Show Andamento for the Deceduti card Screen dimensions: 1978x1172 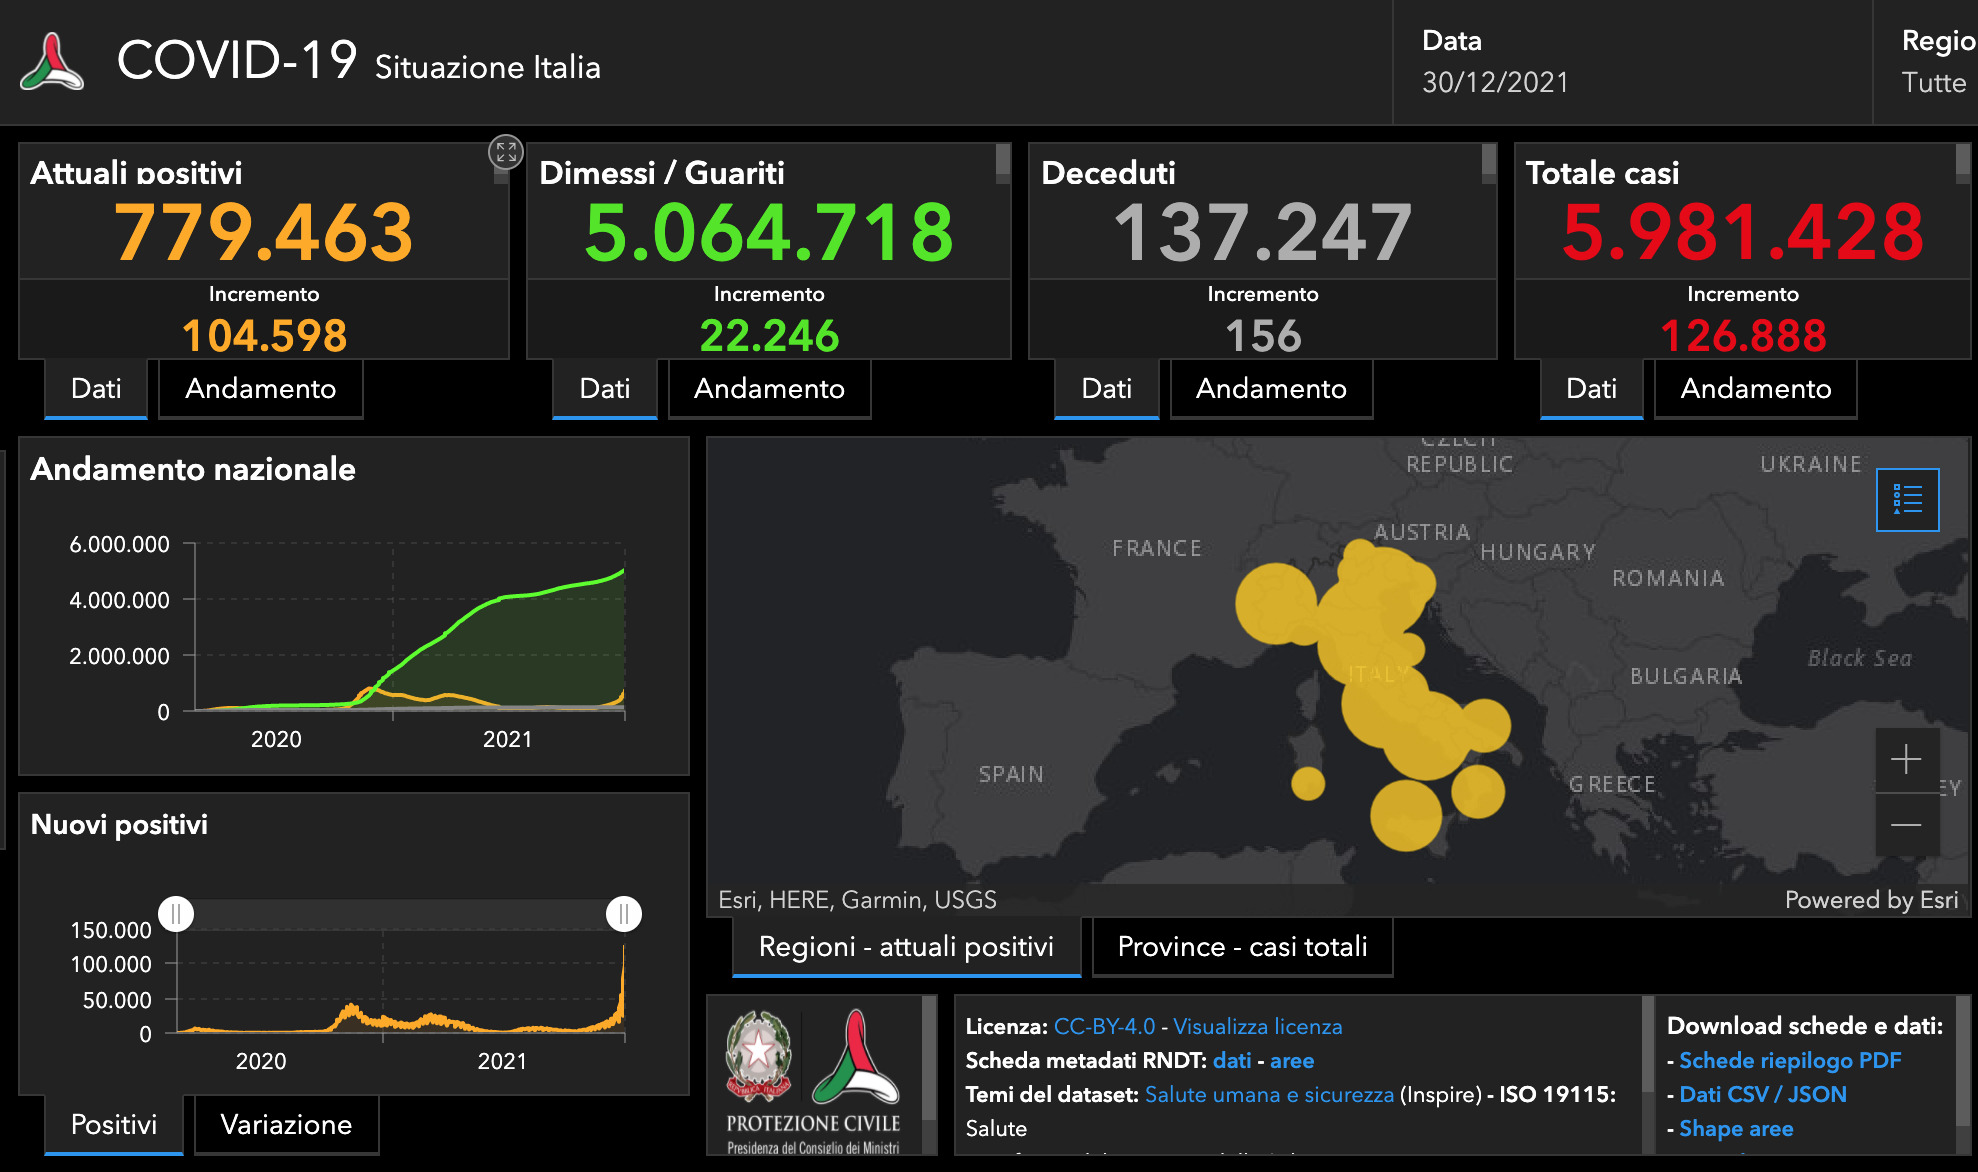click(1271, 389)
